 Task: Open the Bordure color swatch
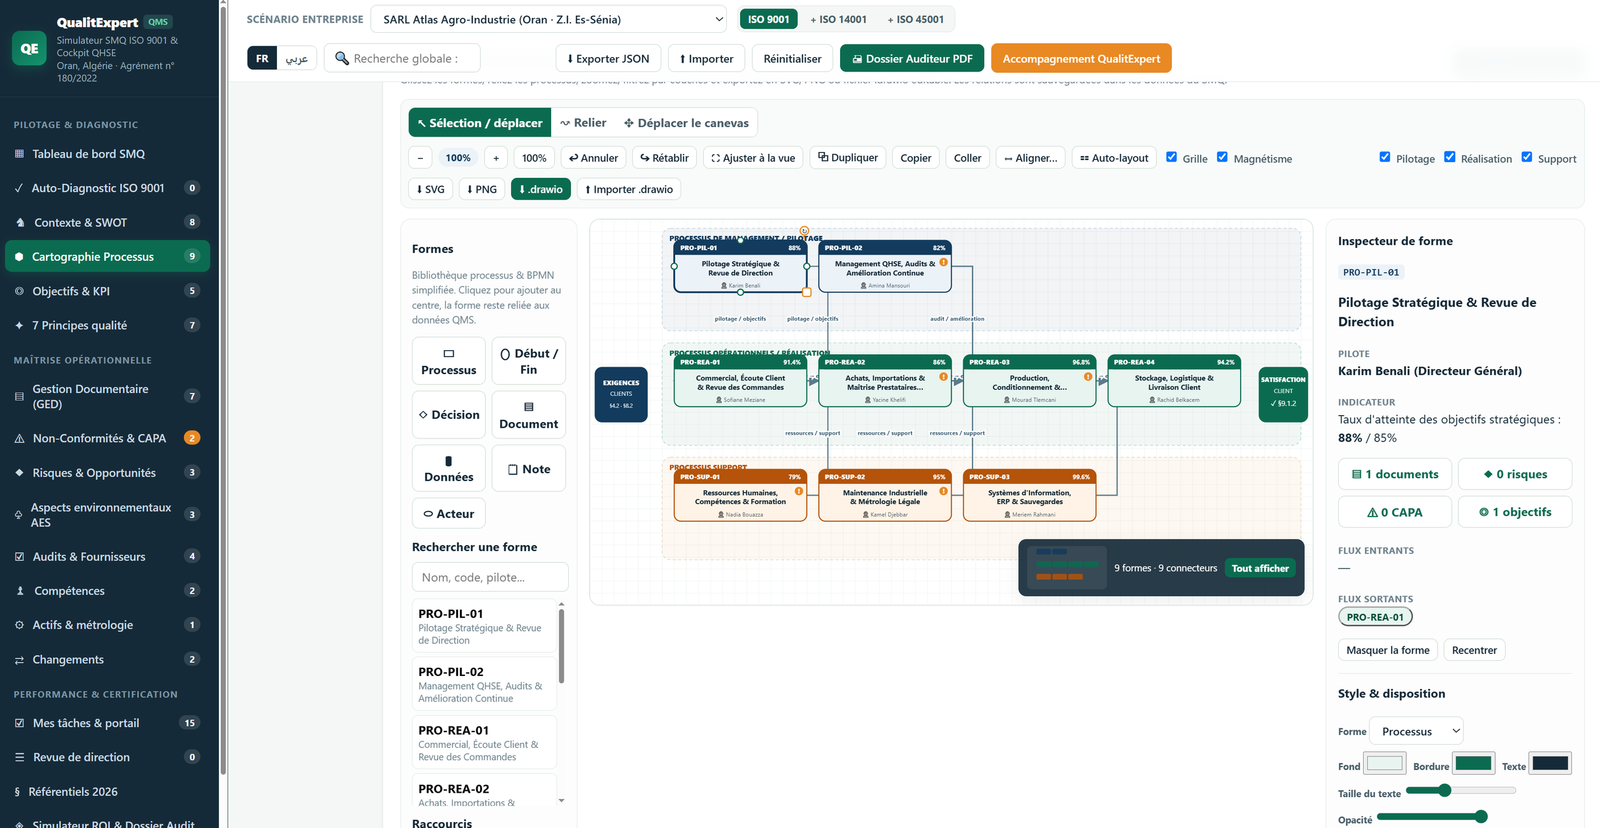tap(1474, 764)
